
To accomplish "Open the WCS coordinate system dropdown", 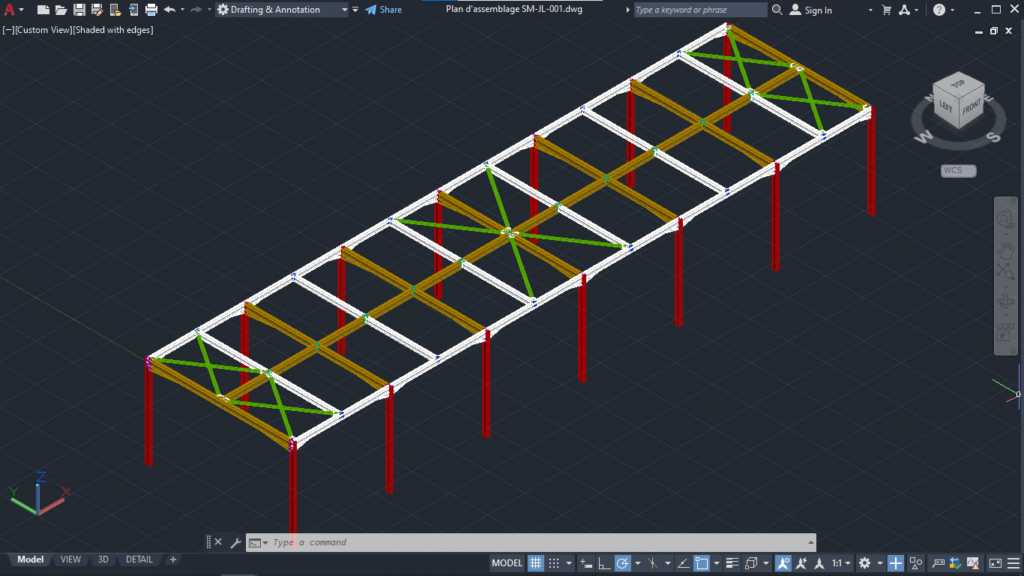I will point(958,170).
